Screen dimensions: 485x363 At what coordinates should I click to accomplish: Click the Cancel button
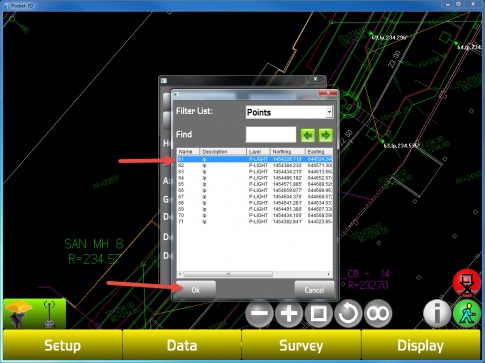(314, 290)
